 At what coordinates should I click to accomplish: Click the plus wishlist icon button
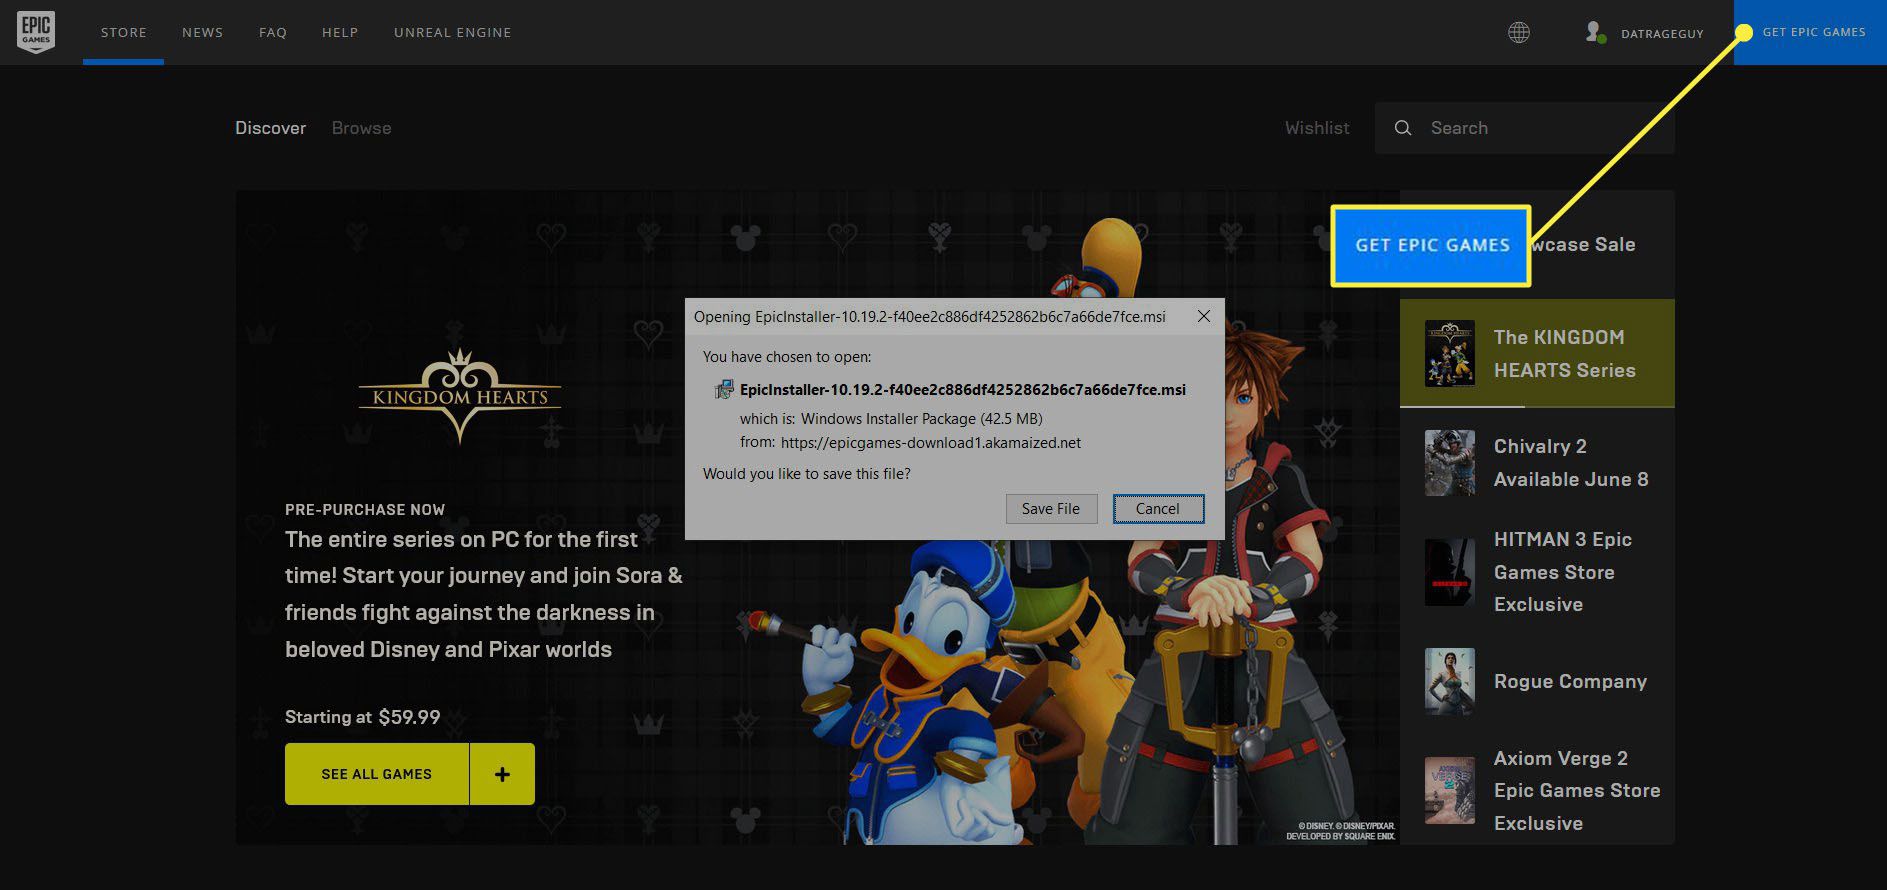(502, 774)
